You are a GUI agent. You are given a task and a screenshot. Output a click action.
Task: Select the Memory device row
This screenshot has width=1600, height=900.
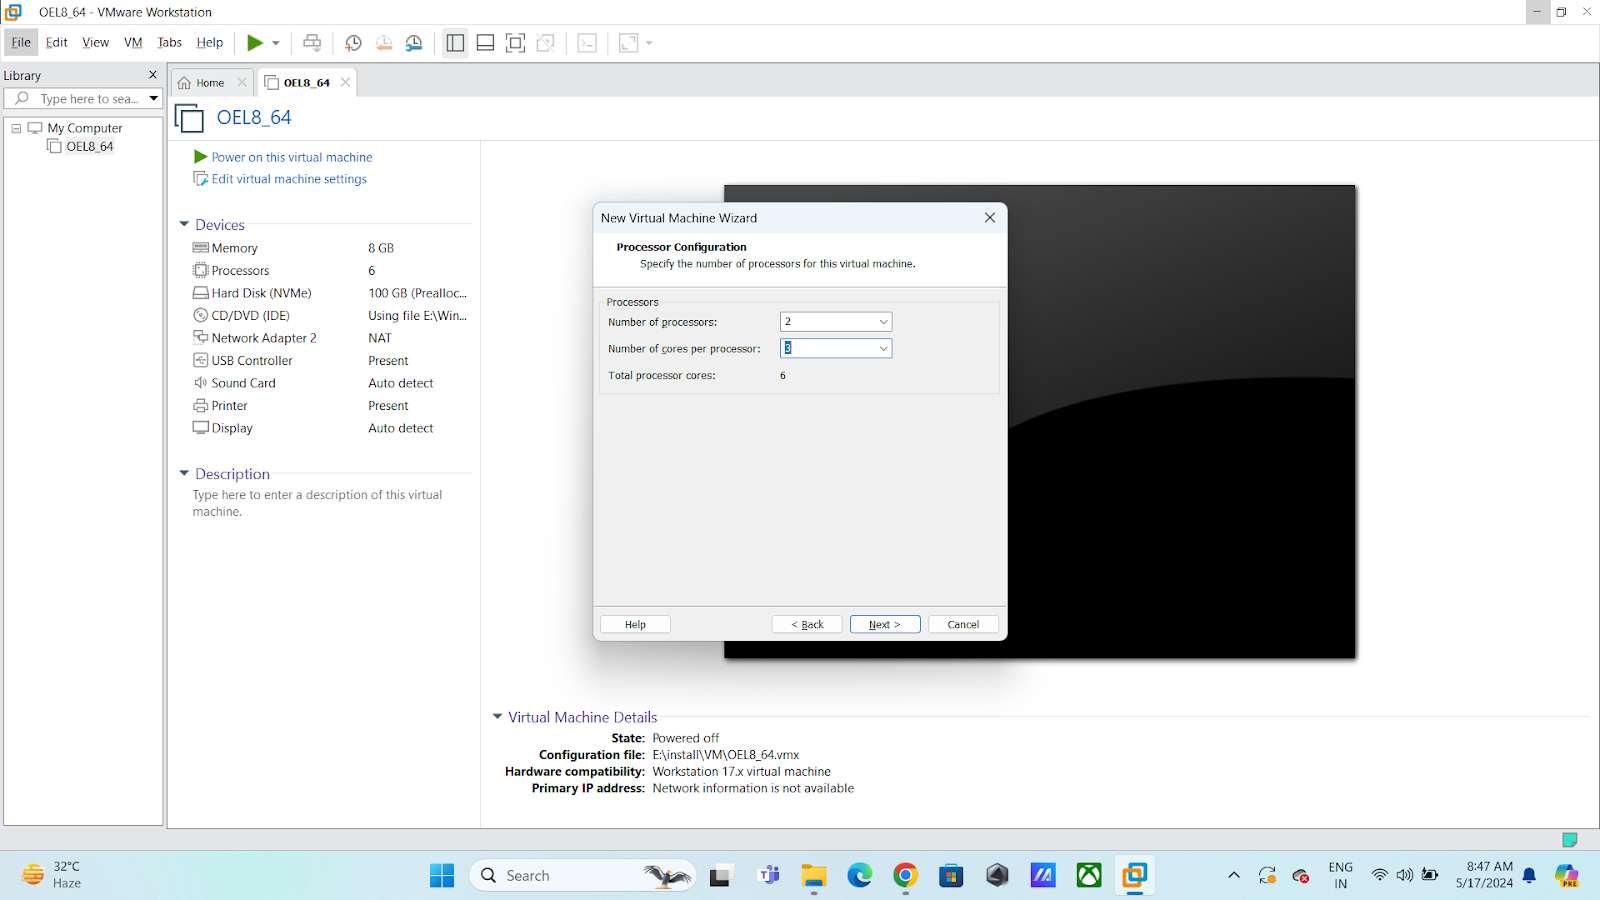pos(330,248)
